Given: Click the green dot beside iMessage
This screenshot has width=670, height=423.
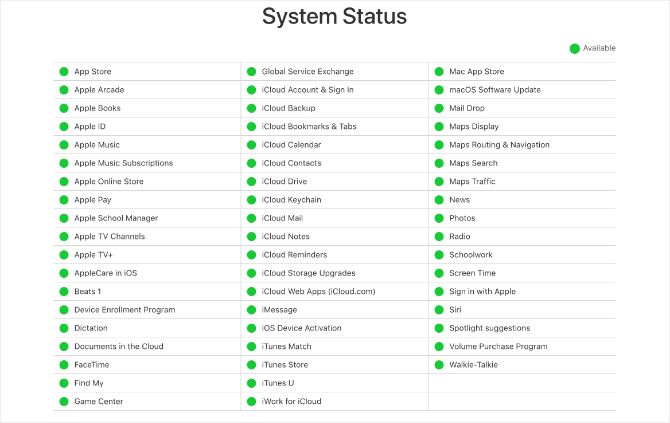Looking at the screenshot, I should tap(252, 310).
